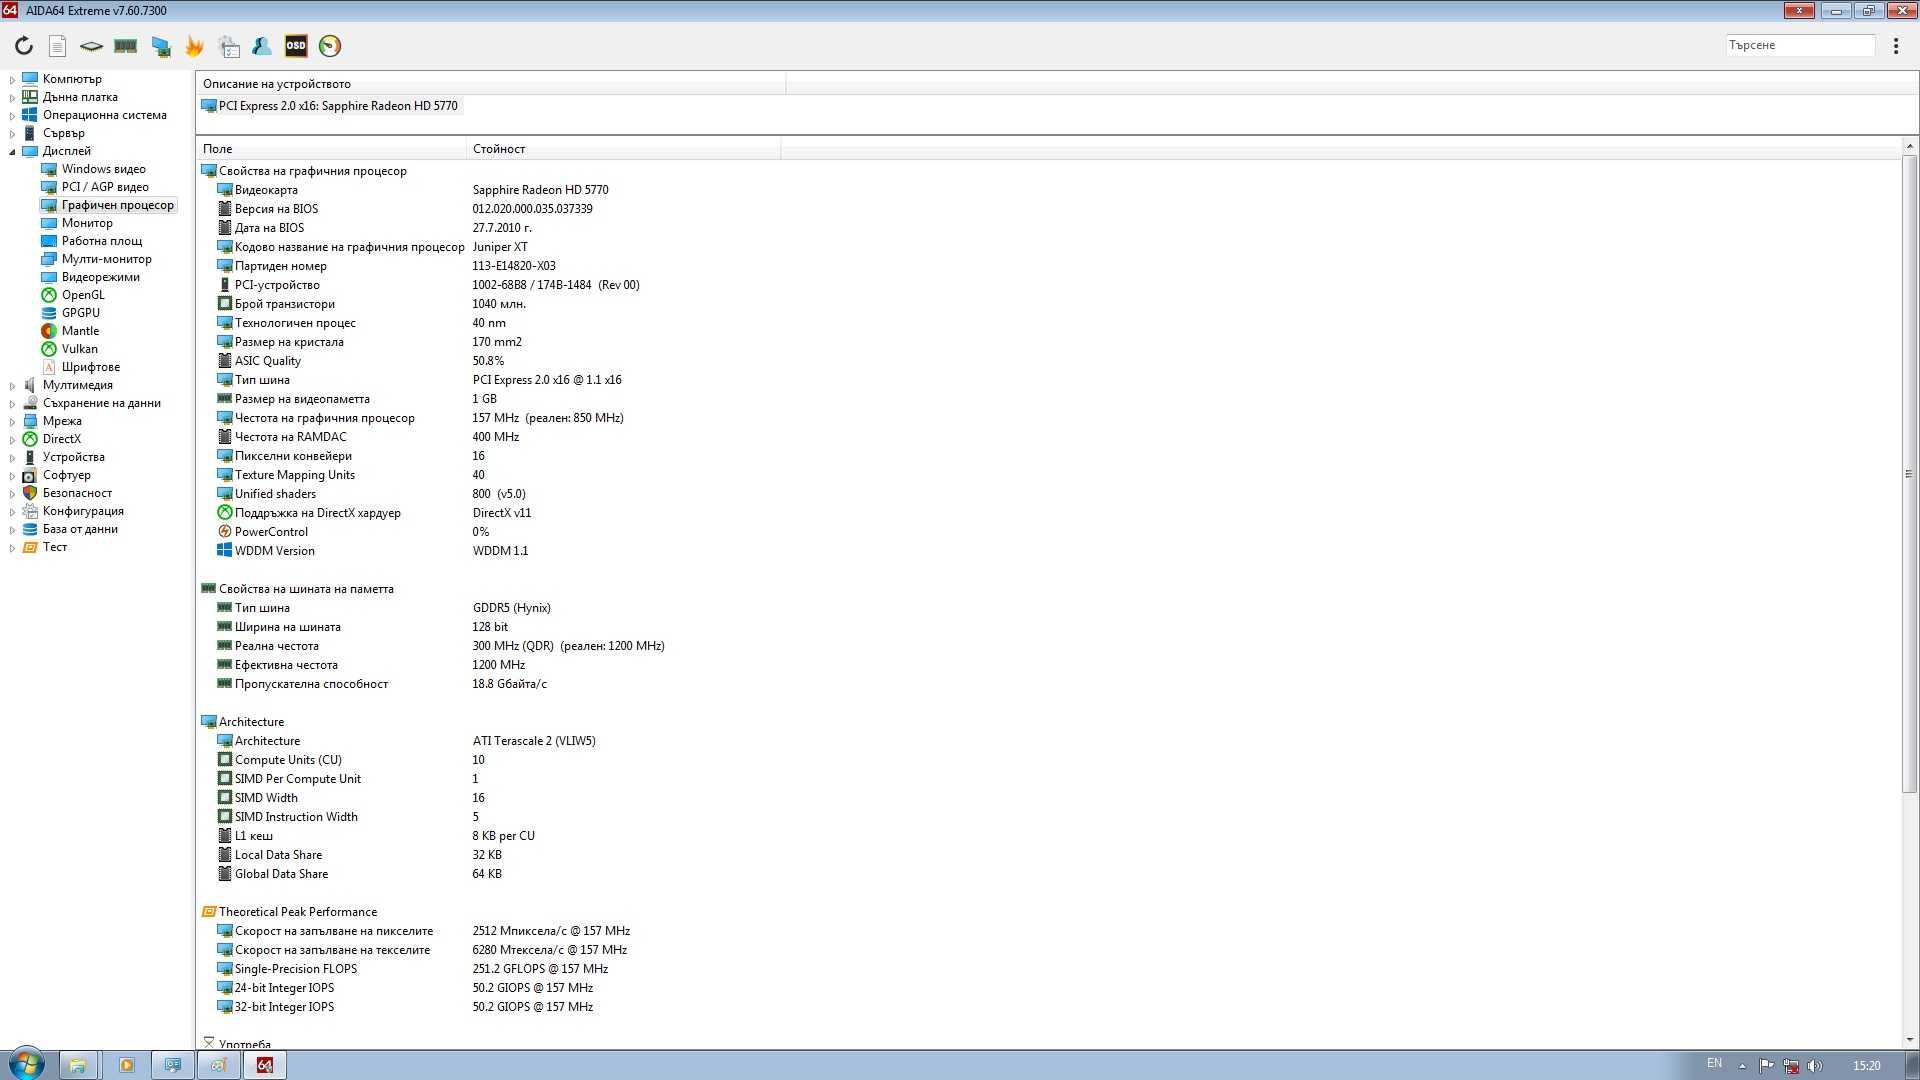The width and height of the screenshot is (1920, 1080).
Task: Select База от данни tree item
Action: pyautogui.click(x=80, y=529)
